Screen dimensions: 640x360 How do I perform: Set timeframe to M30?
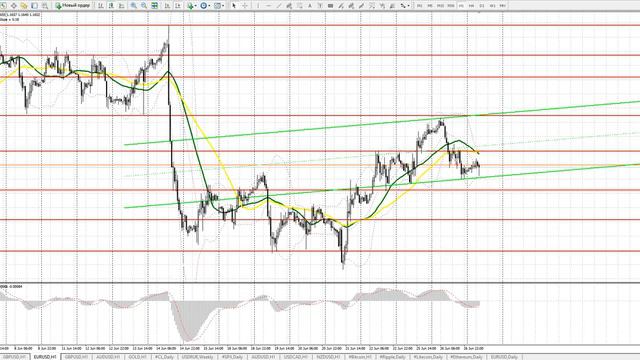click(x=451, y=6)
